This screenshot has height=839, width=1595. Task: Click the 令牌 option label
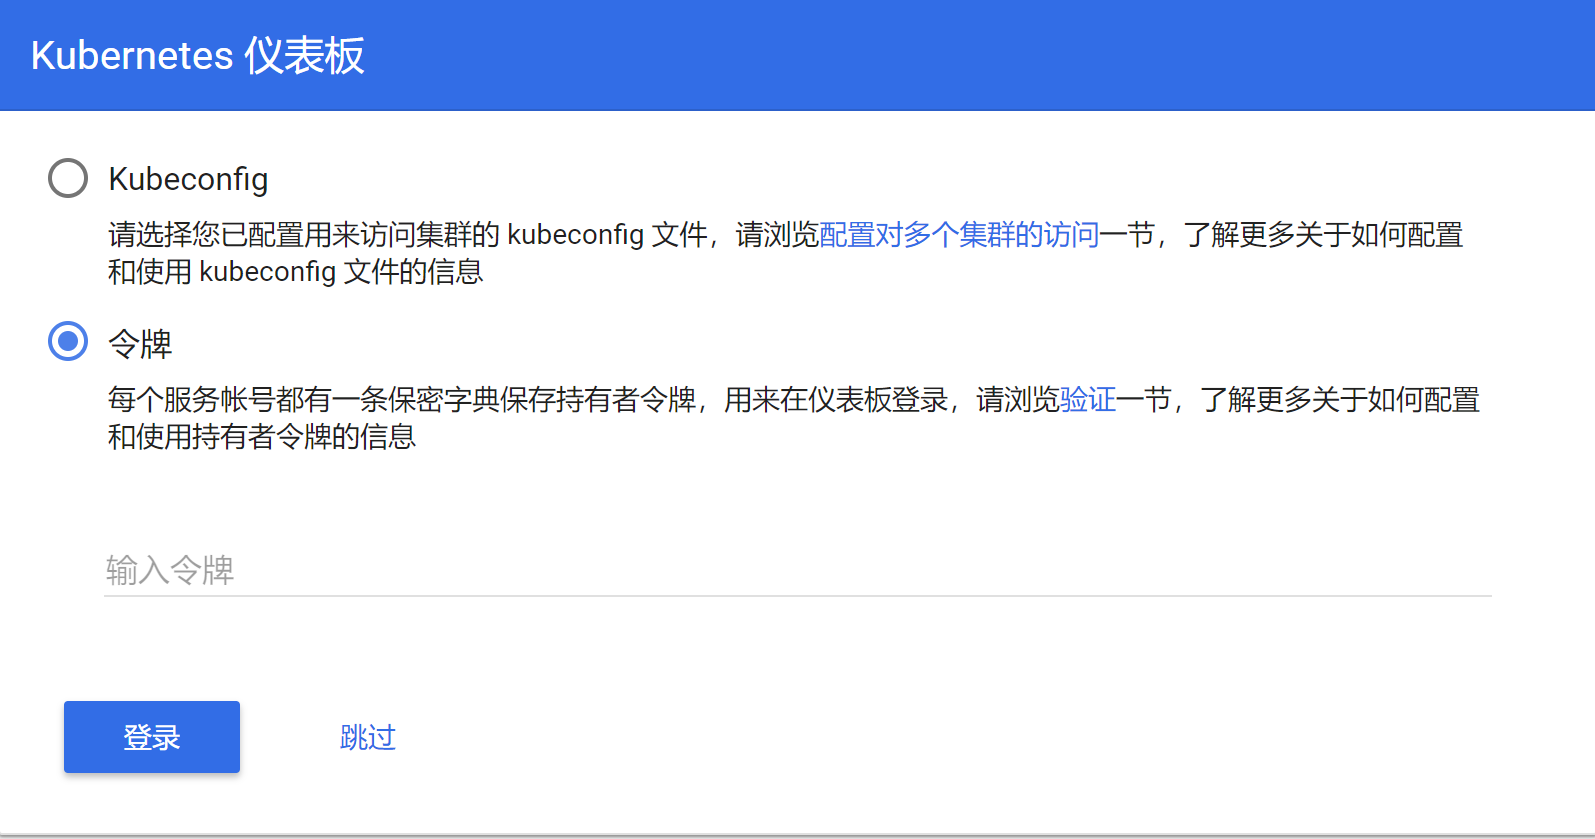click(x=140, y=344)
